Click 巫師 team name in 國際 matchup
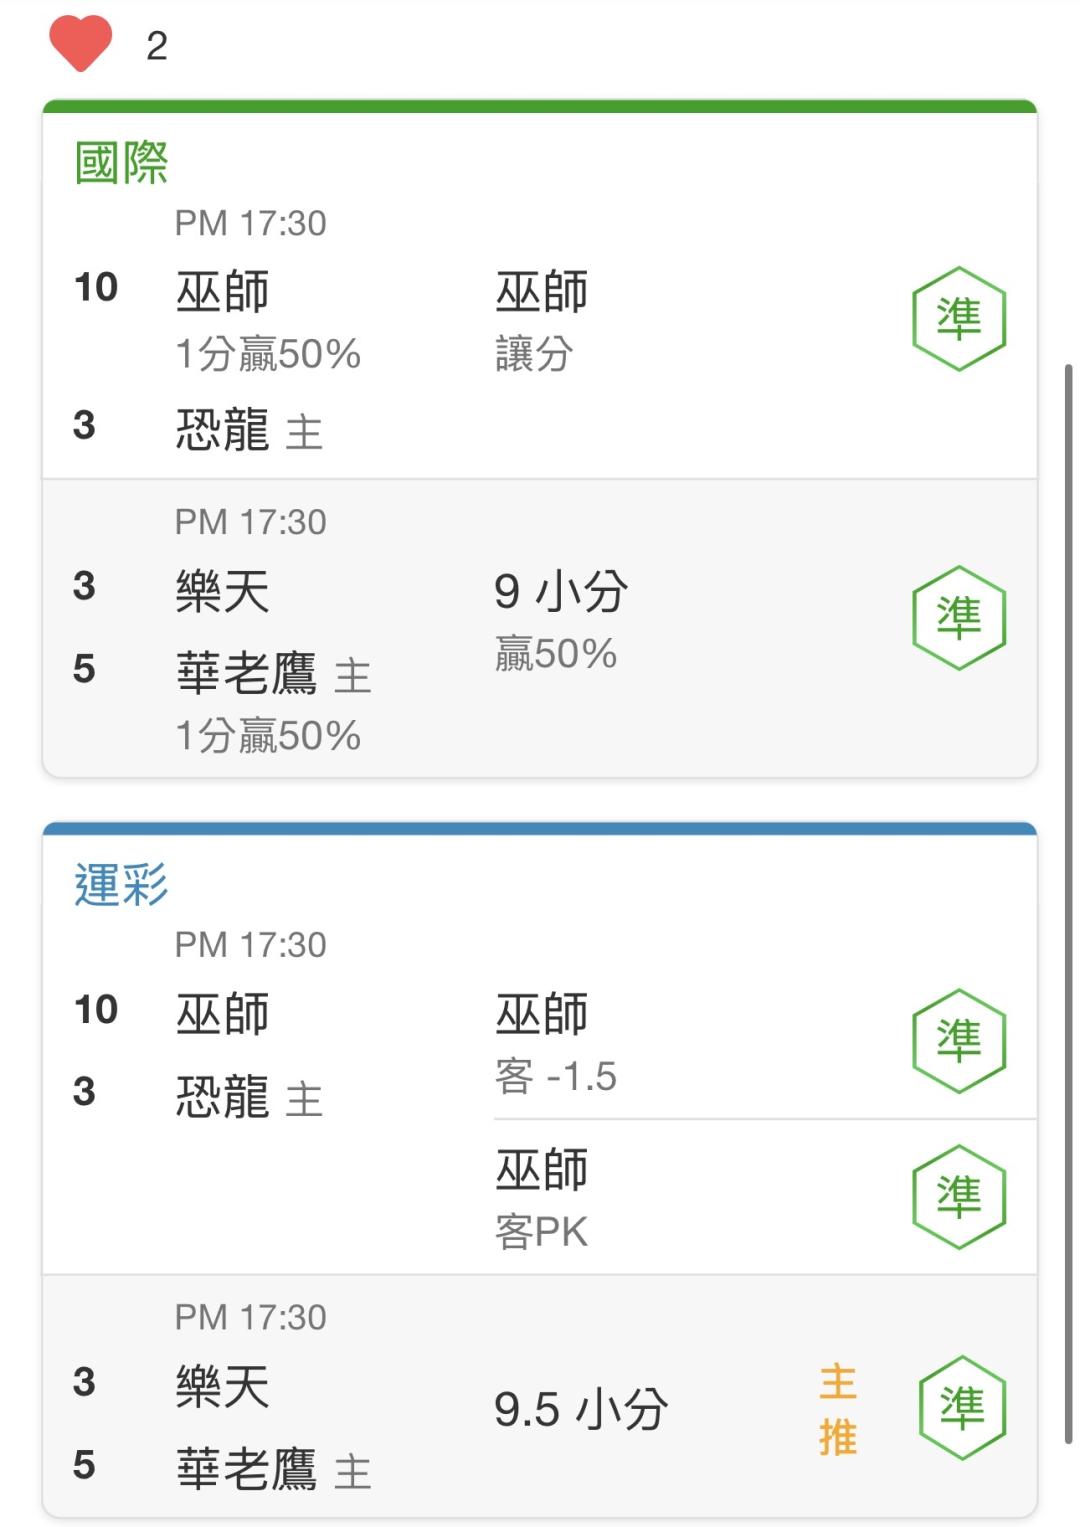This screenshot has width=1080, height=1527. click(222, 291)
